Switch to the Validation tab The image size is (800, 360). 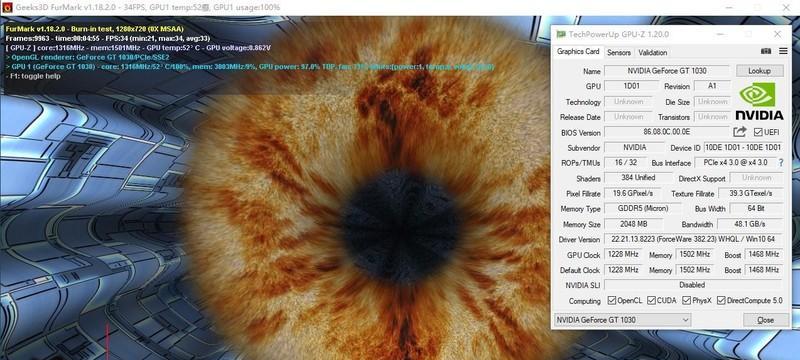pos(653,52)
